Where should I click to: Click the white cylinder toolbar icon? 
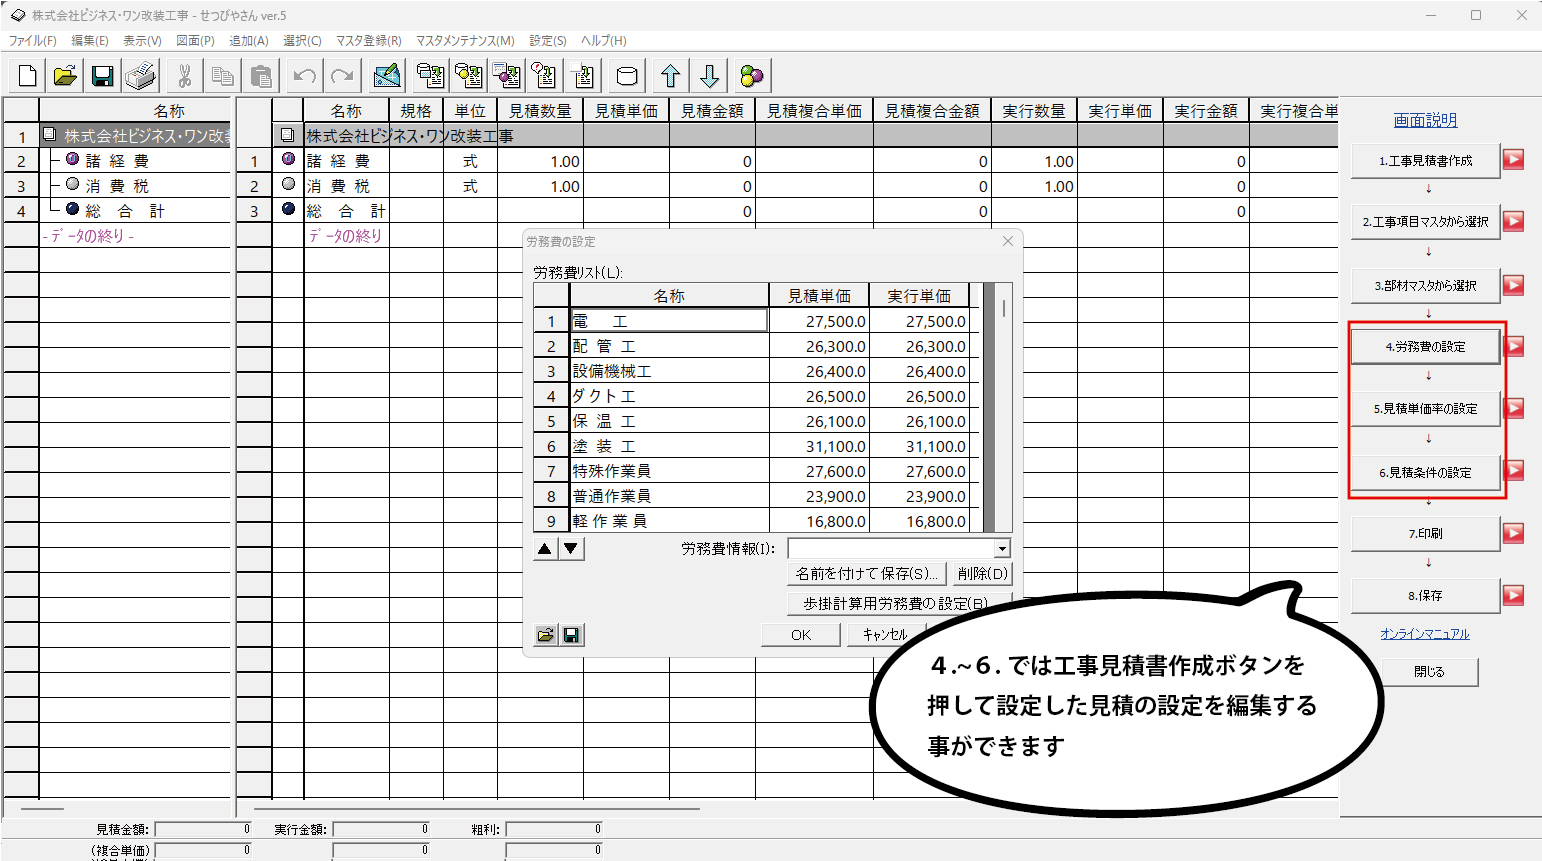click(x=627, y=76)
